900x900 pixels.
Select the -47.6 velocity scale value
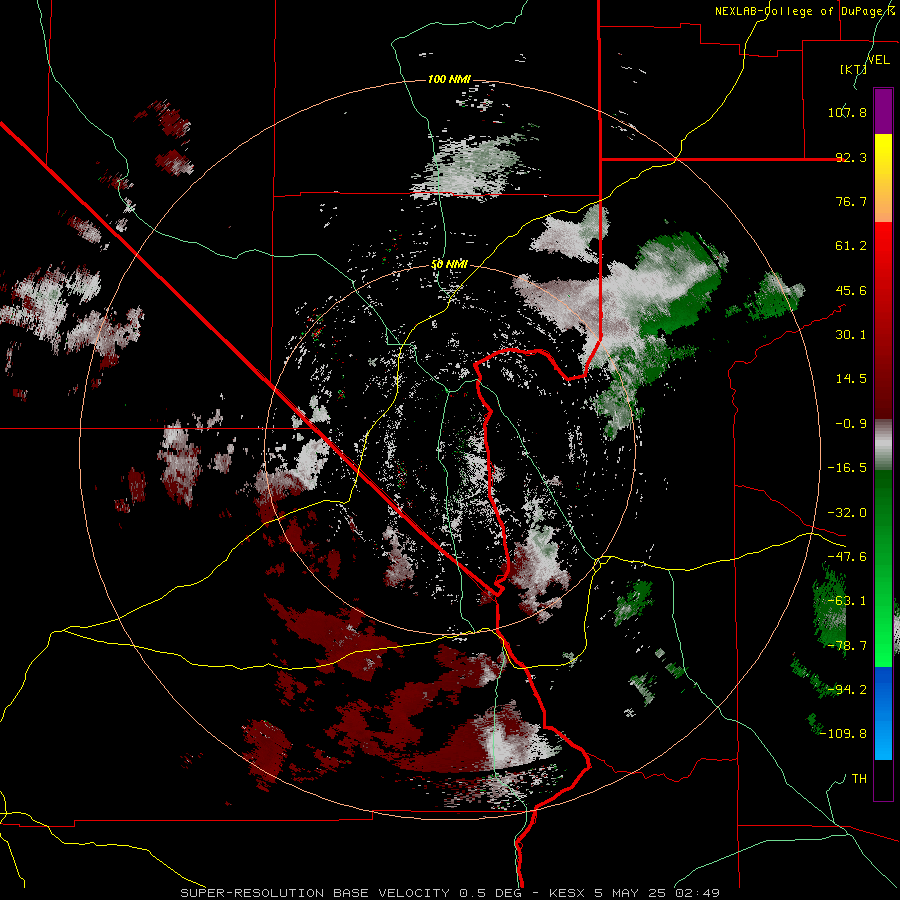(x=847, y=557)
